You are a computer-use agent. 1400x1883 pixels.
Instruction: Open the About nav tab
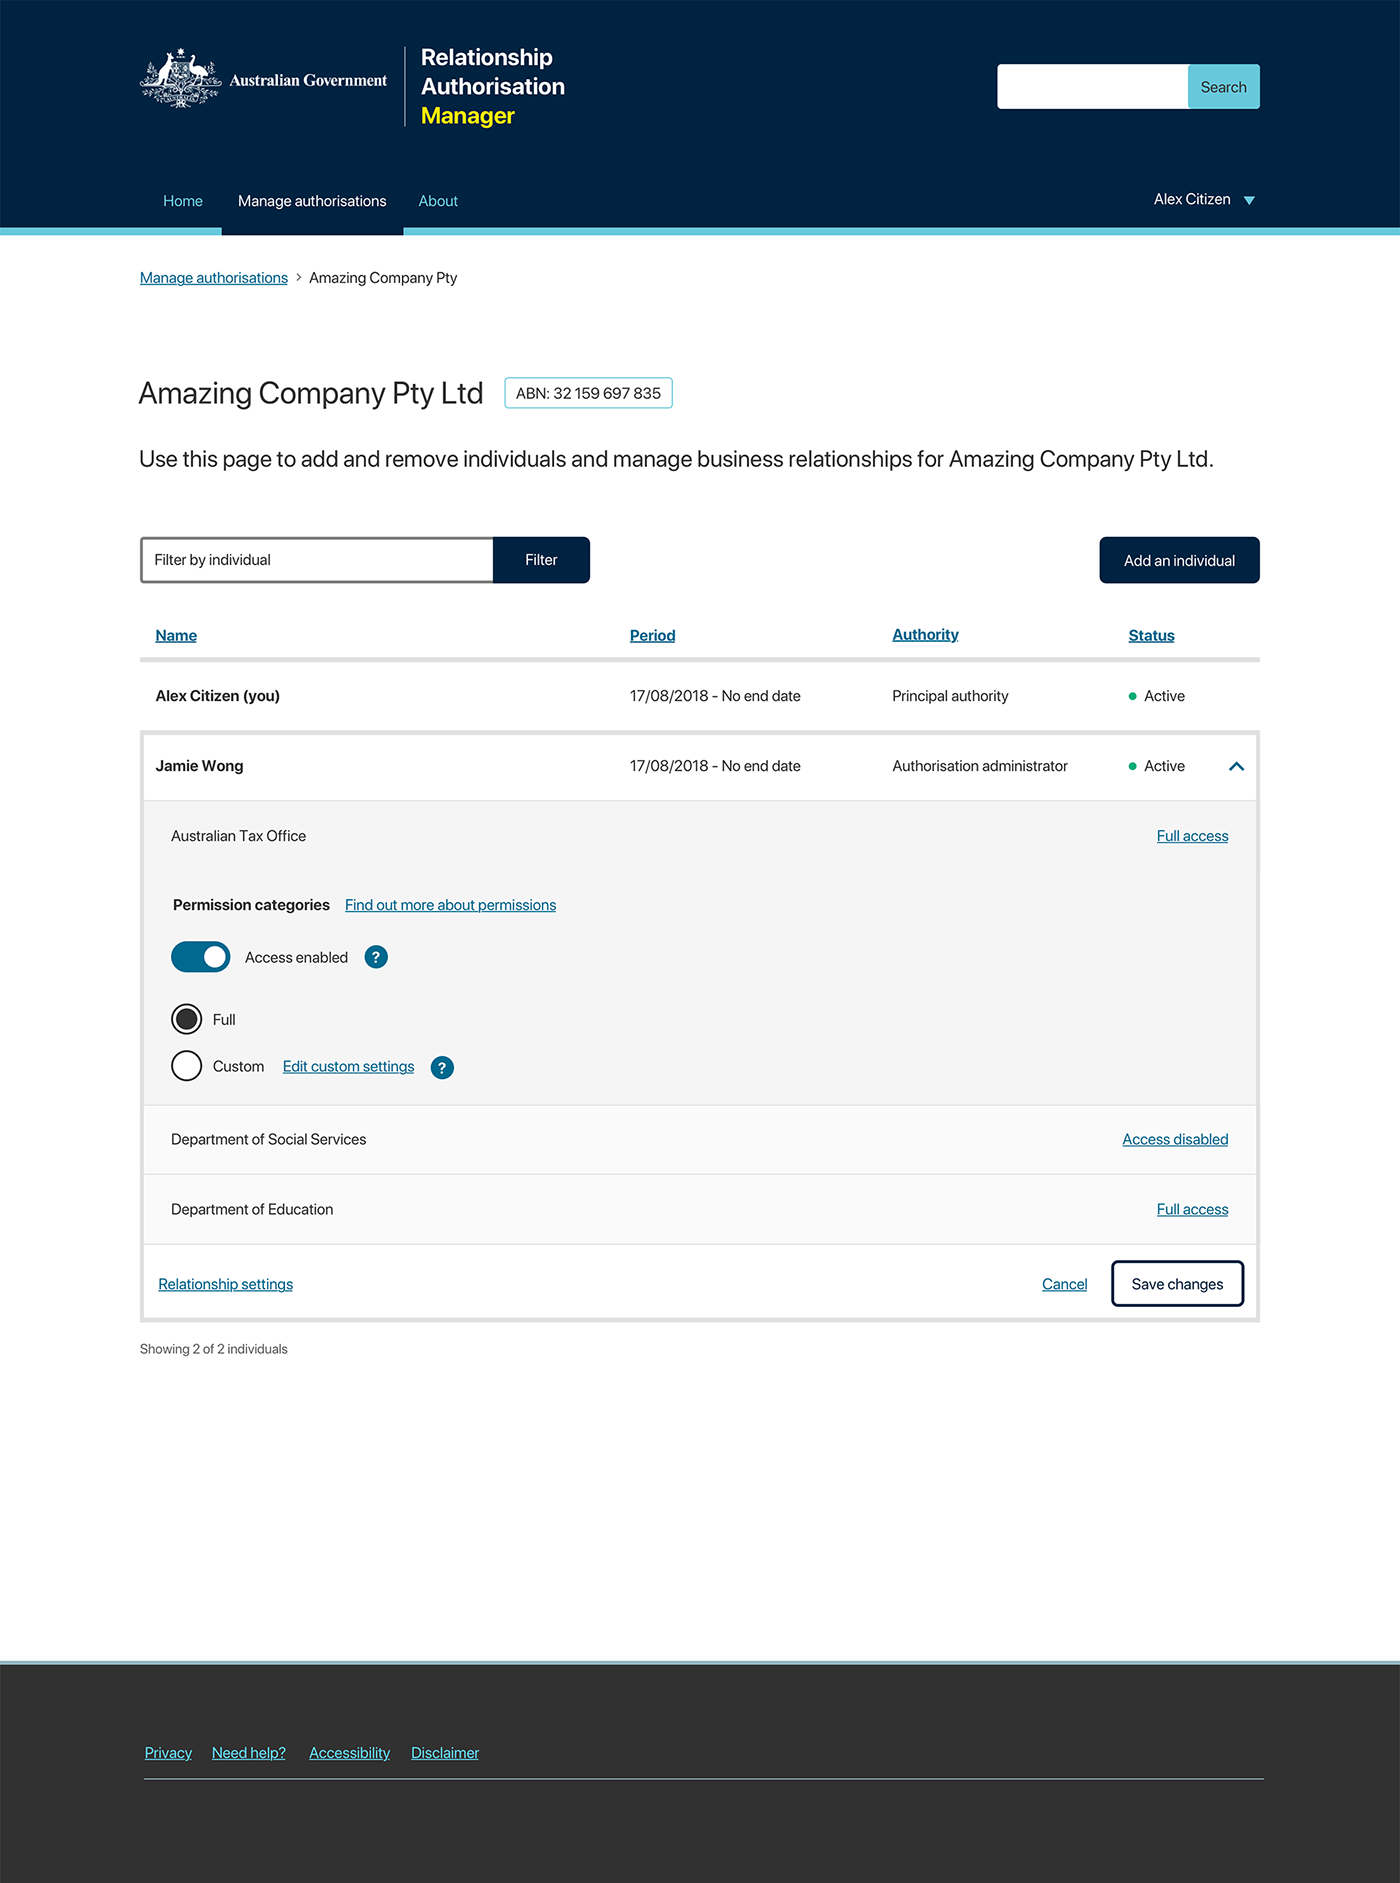(438, 201)
